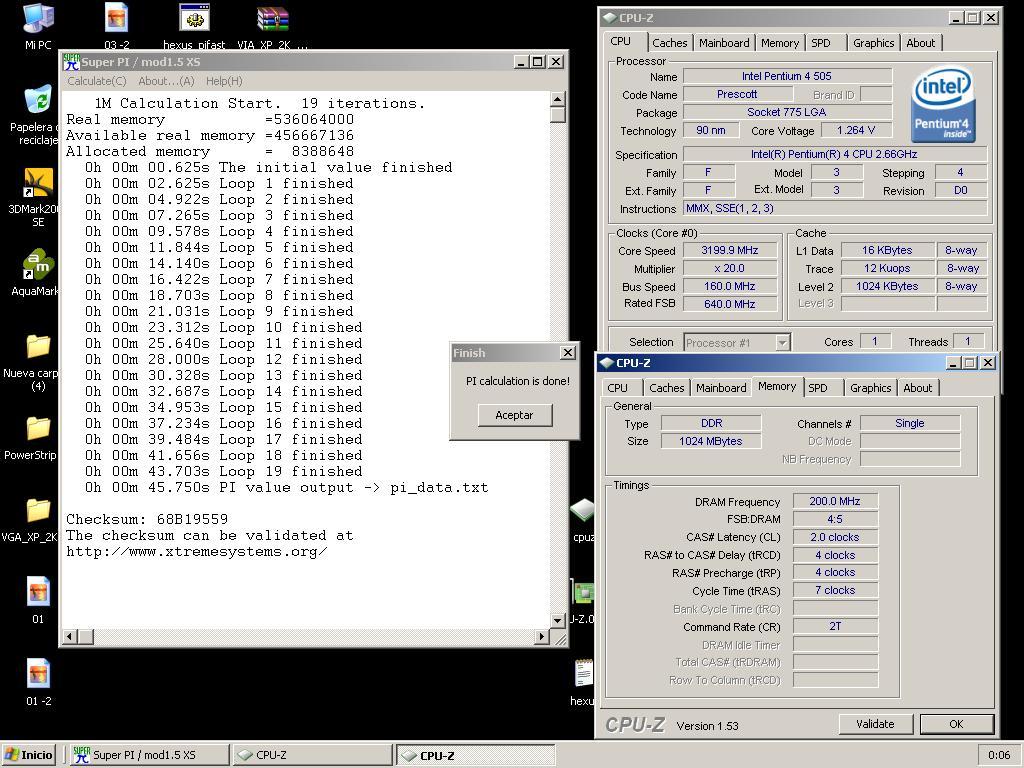Select Graphics tab in lower CPU-Z window
The width and height of the screenshot is (1024, 768).
870,388
